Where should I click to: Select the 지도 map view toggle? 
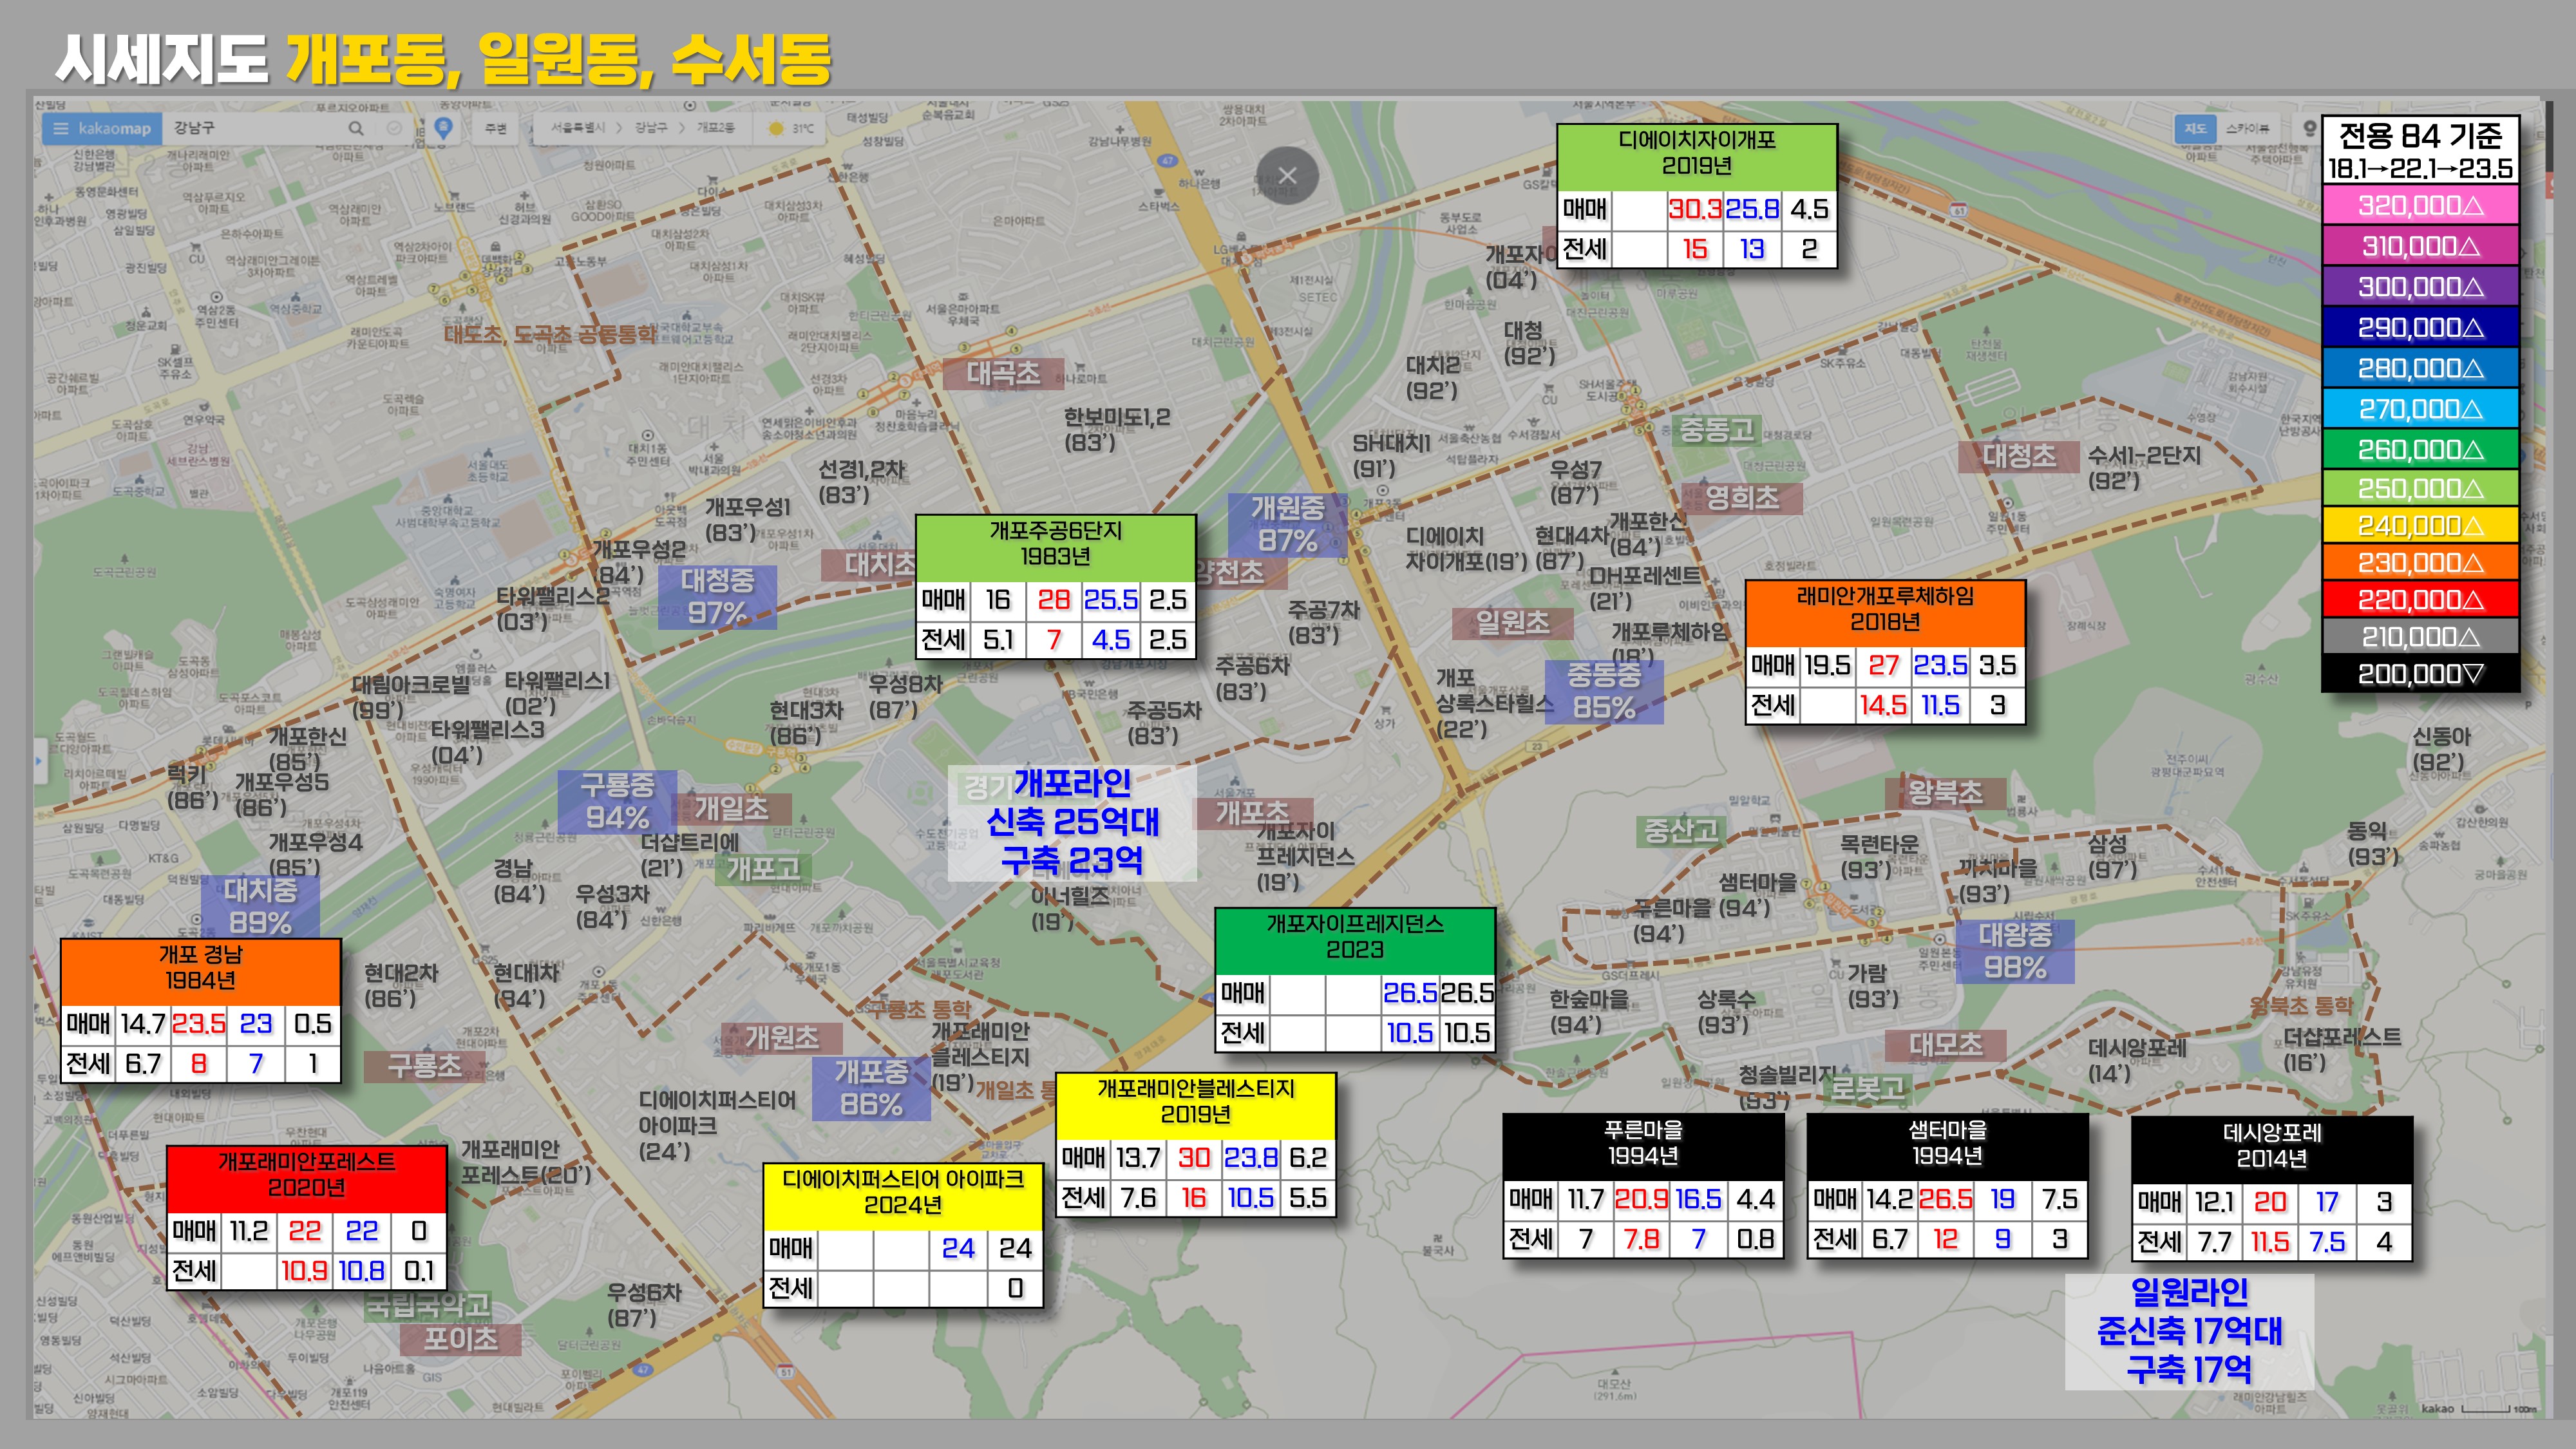point(2195,128)
